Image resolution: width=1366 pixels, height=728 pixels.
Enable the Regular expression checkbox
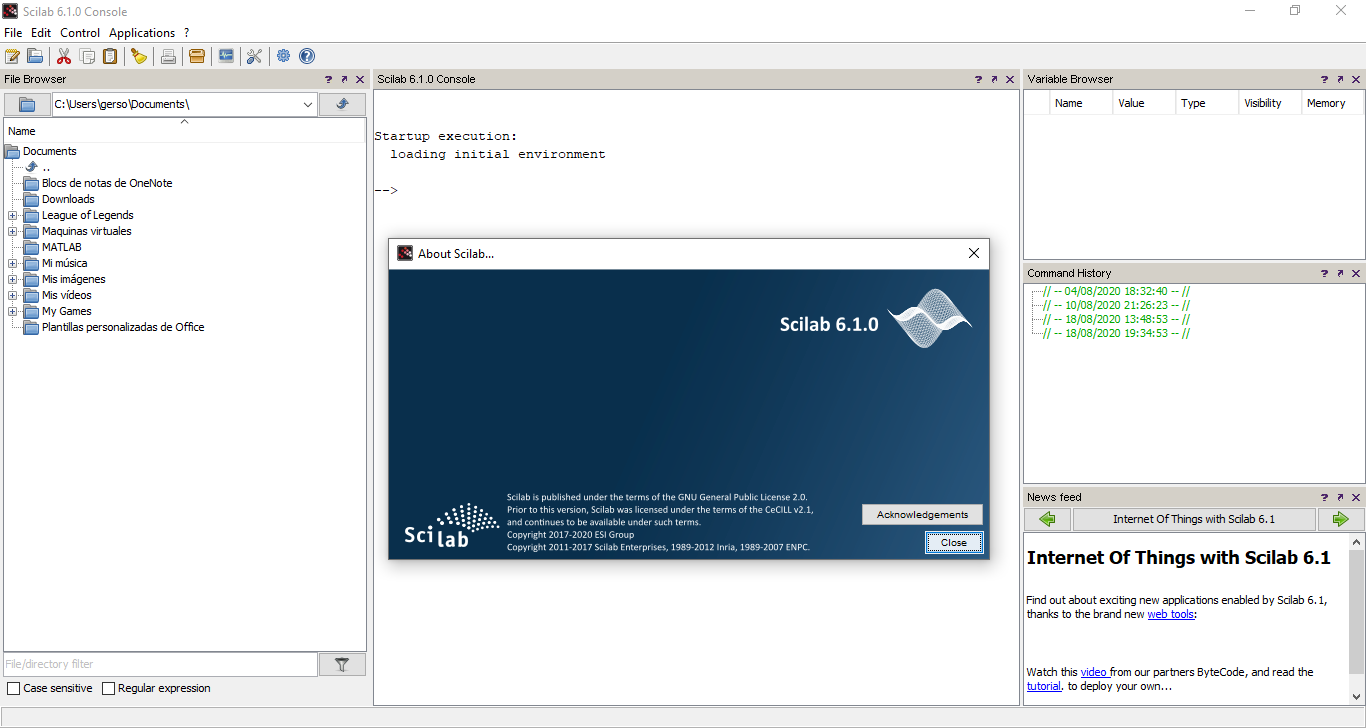coord(108,688)
